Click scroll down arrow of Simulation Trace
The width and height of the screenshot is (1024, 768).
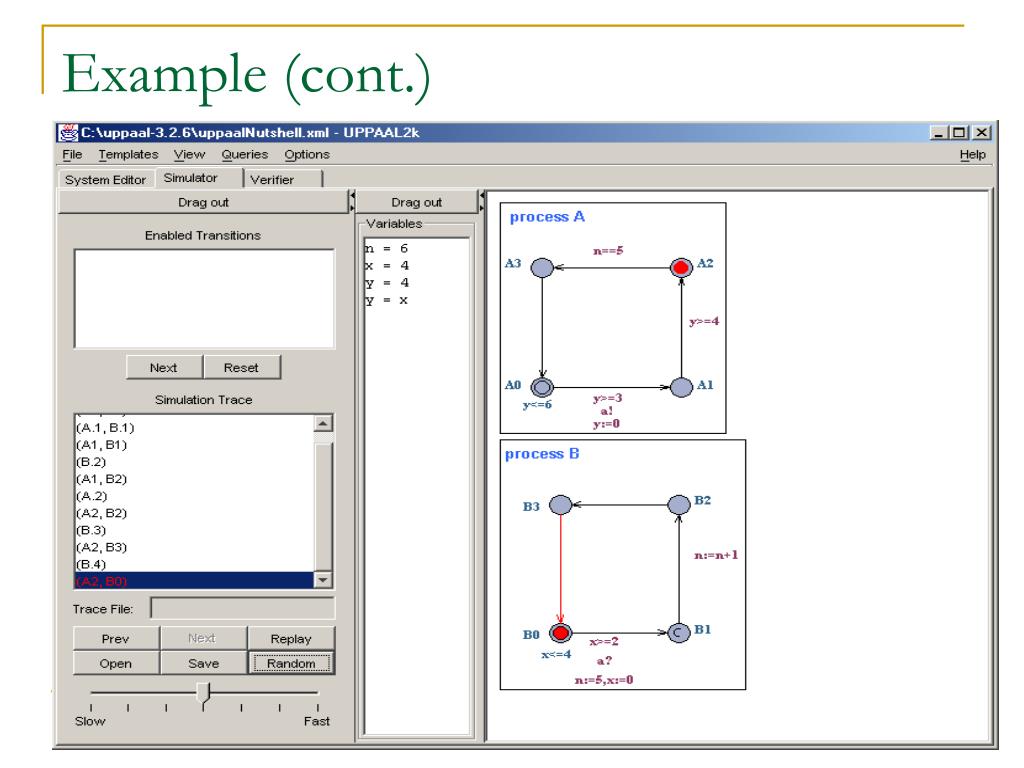coord(323,580)
